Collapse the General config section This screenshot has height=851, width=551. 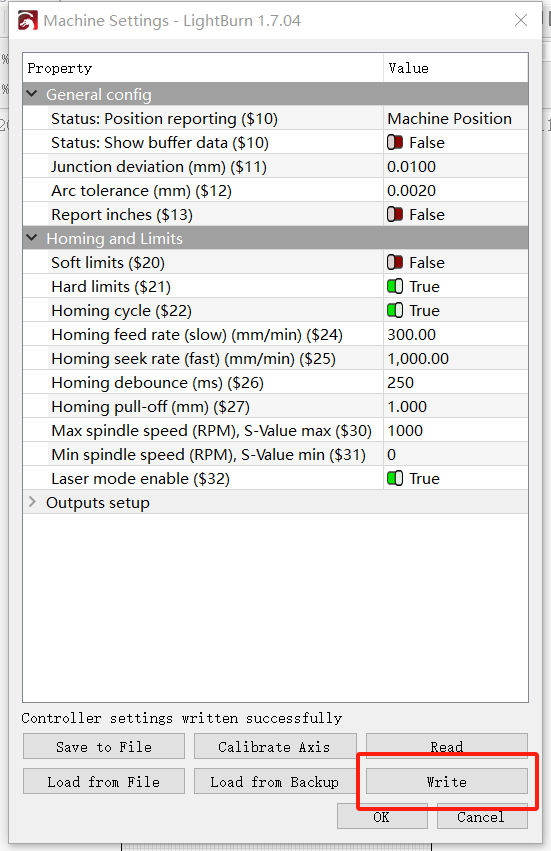pos(32,94)
